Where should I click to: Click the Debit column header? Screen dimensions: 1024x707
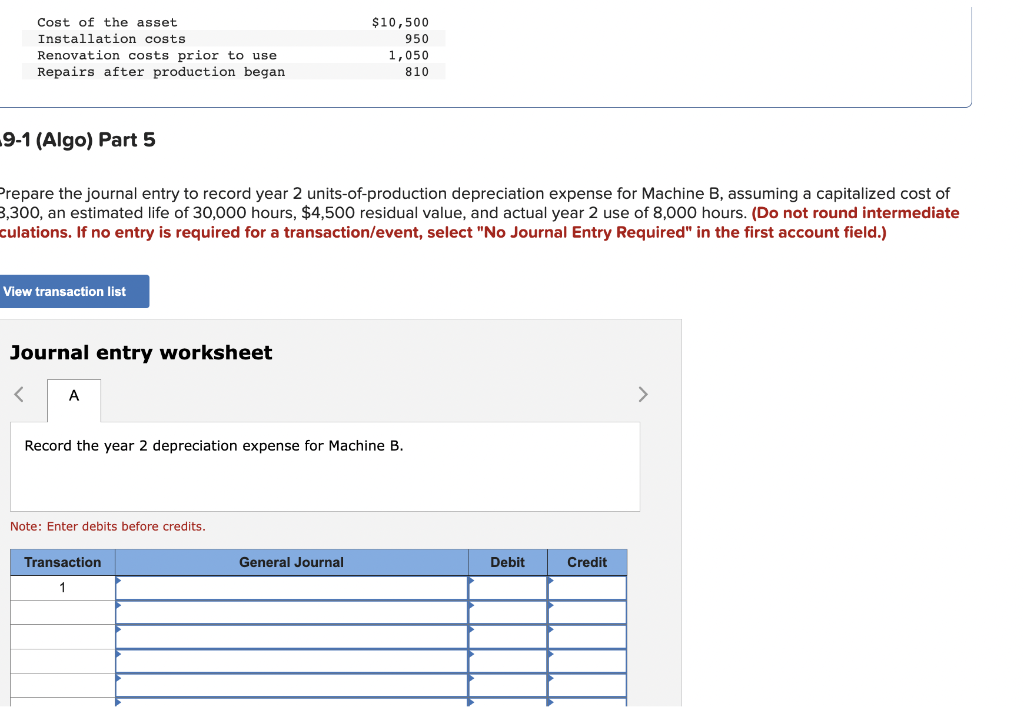(x=507, y=562)
